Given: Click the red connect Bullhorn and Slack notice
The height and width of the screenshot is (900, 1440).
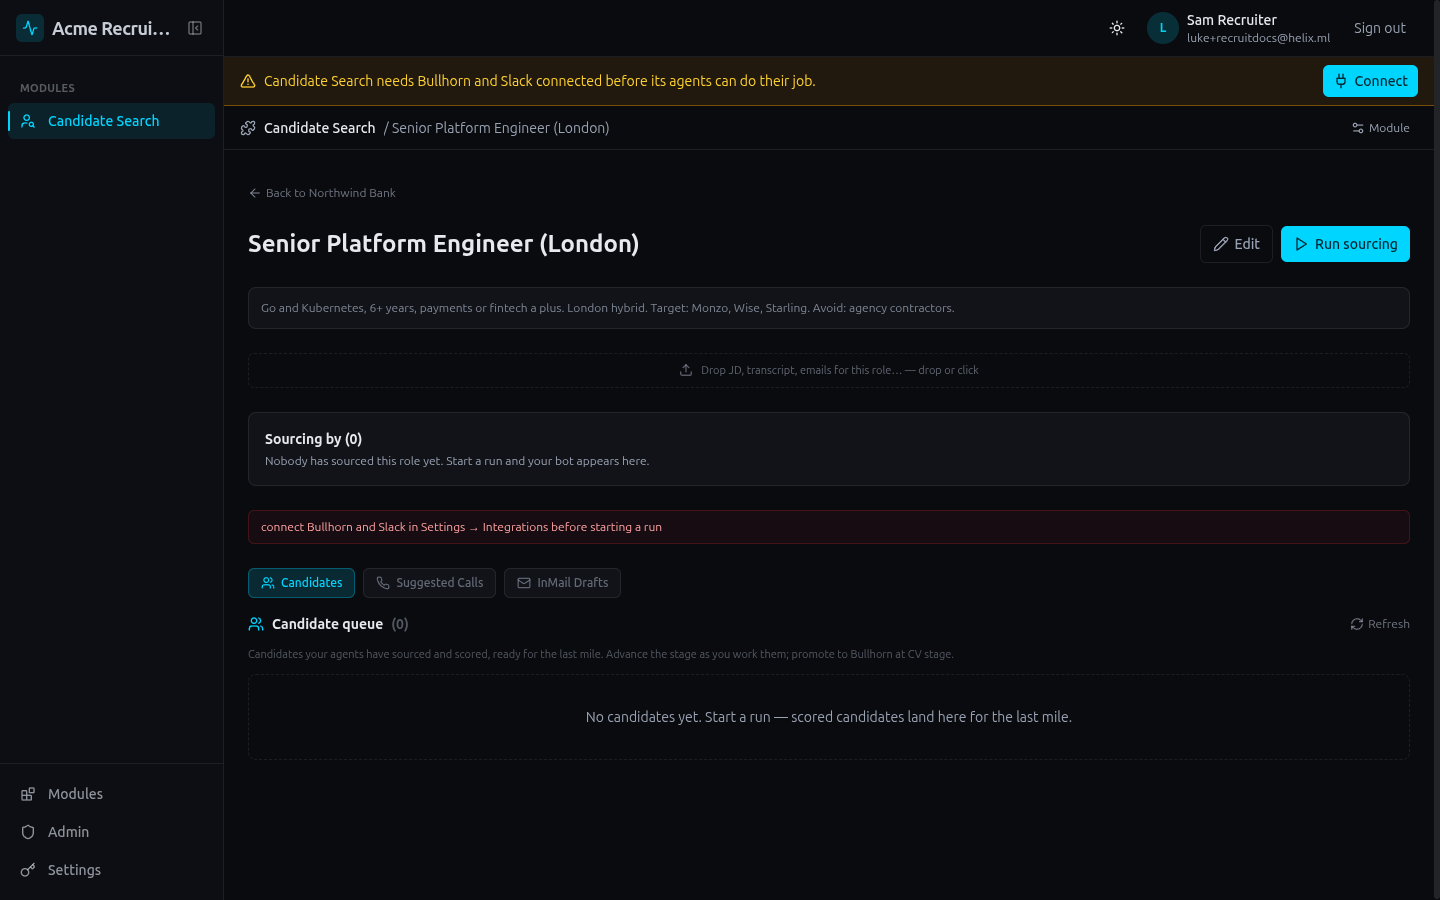Looking at the screenshot, I should pos(829,527).
